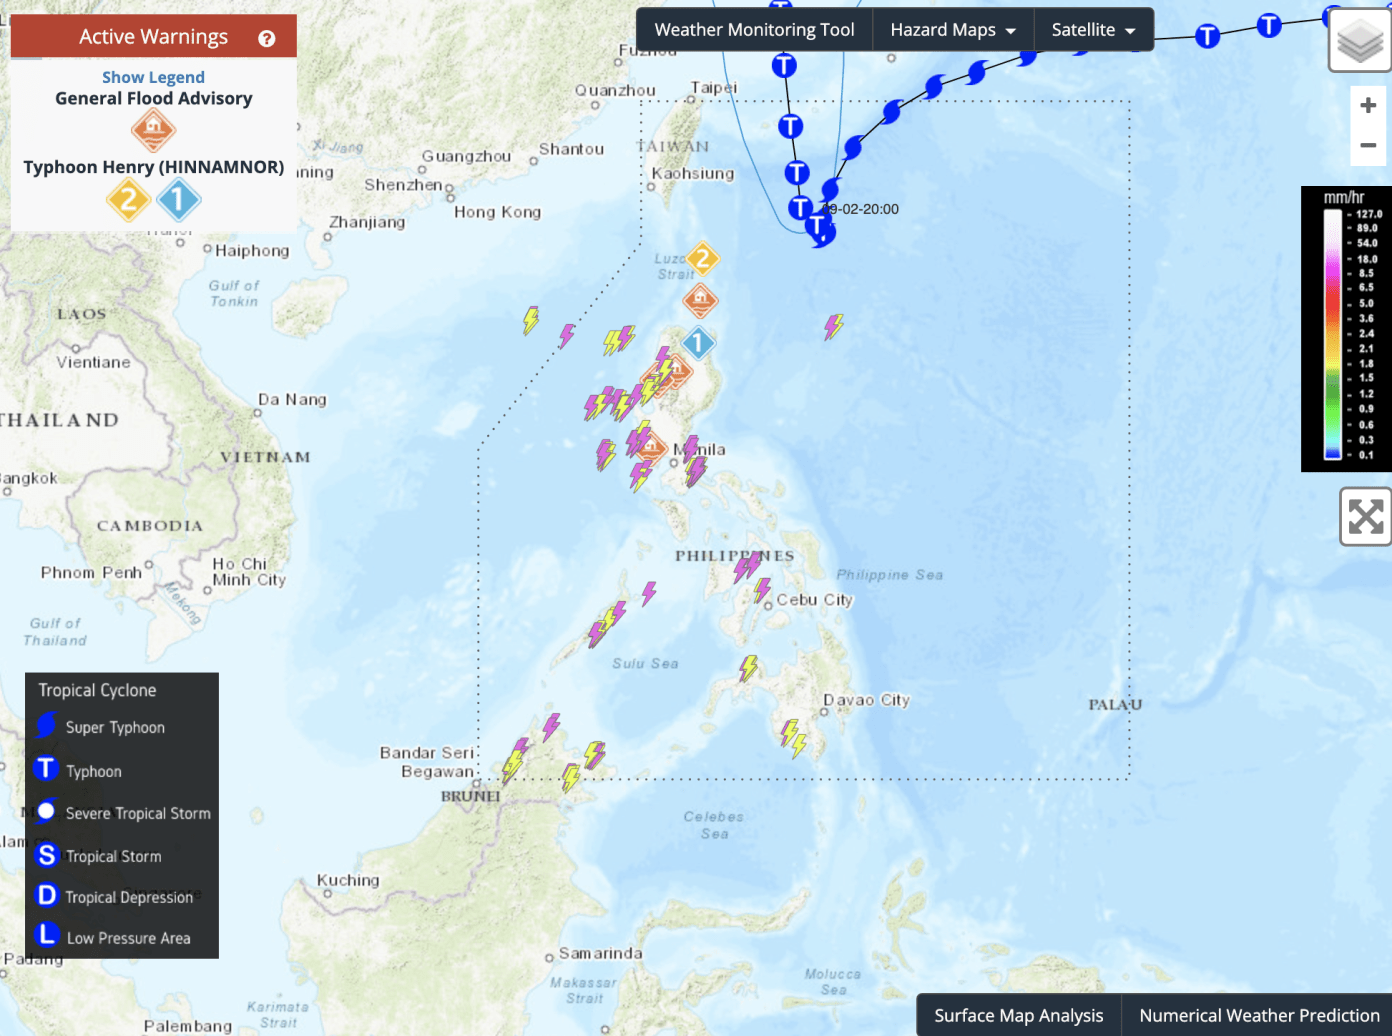Click the help question mark on Active Warnings
The image size is (1392, 1036).
click(265, 38)
